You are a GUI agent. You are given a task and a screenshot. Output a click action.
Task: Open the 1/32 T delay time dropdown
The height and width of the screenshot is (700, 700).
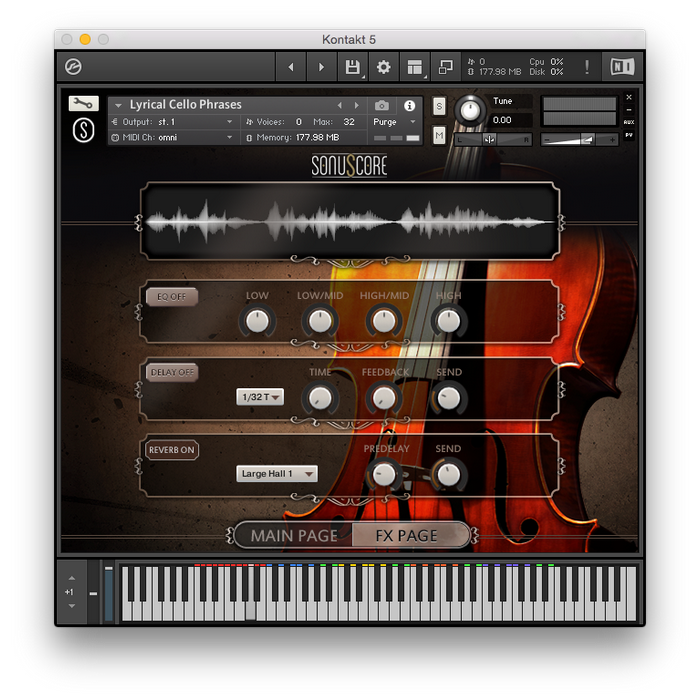point(260,397)
